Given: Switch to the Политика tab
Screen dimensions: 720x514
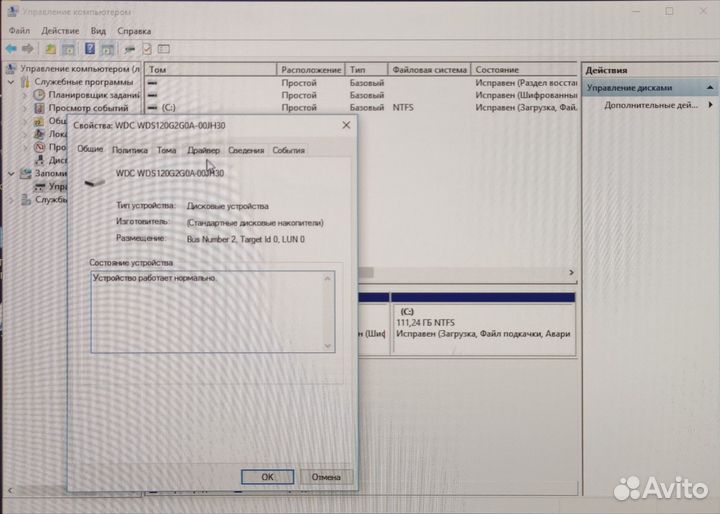Looking at the screenshot, I should [129, 150].
